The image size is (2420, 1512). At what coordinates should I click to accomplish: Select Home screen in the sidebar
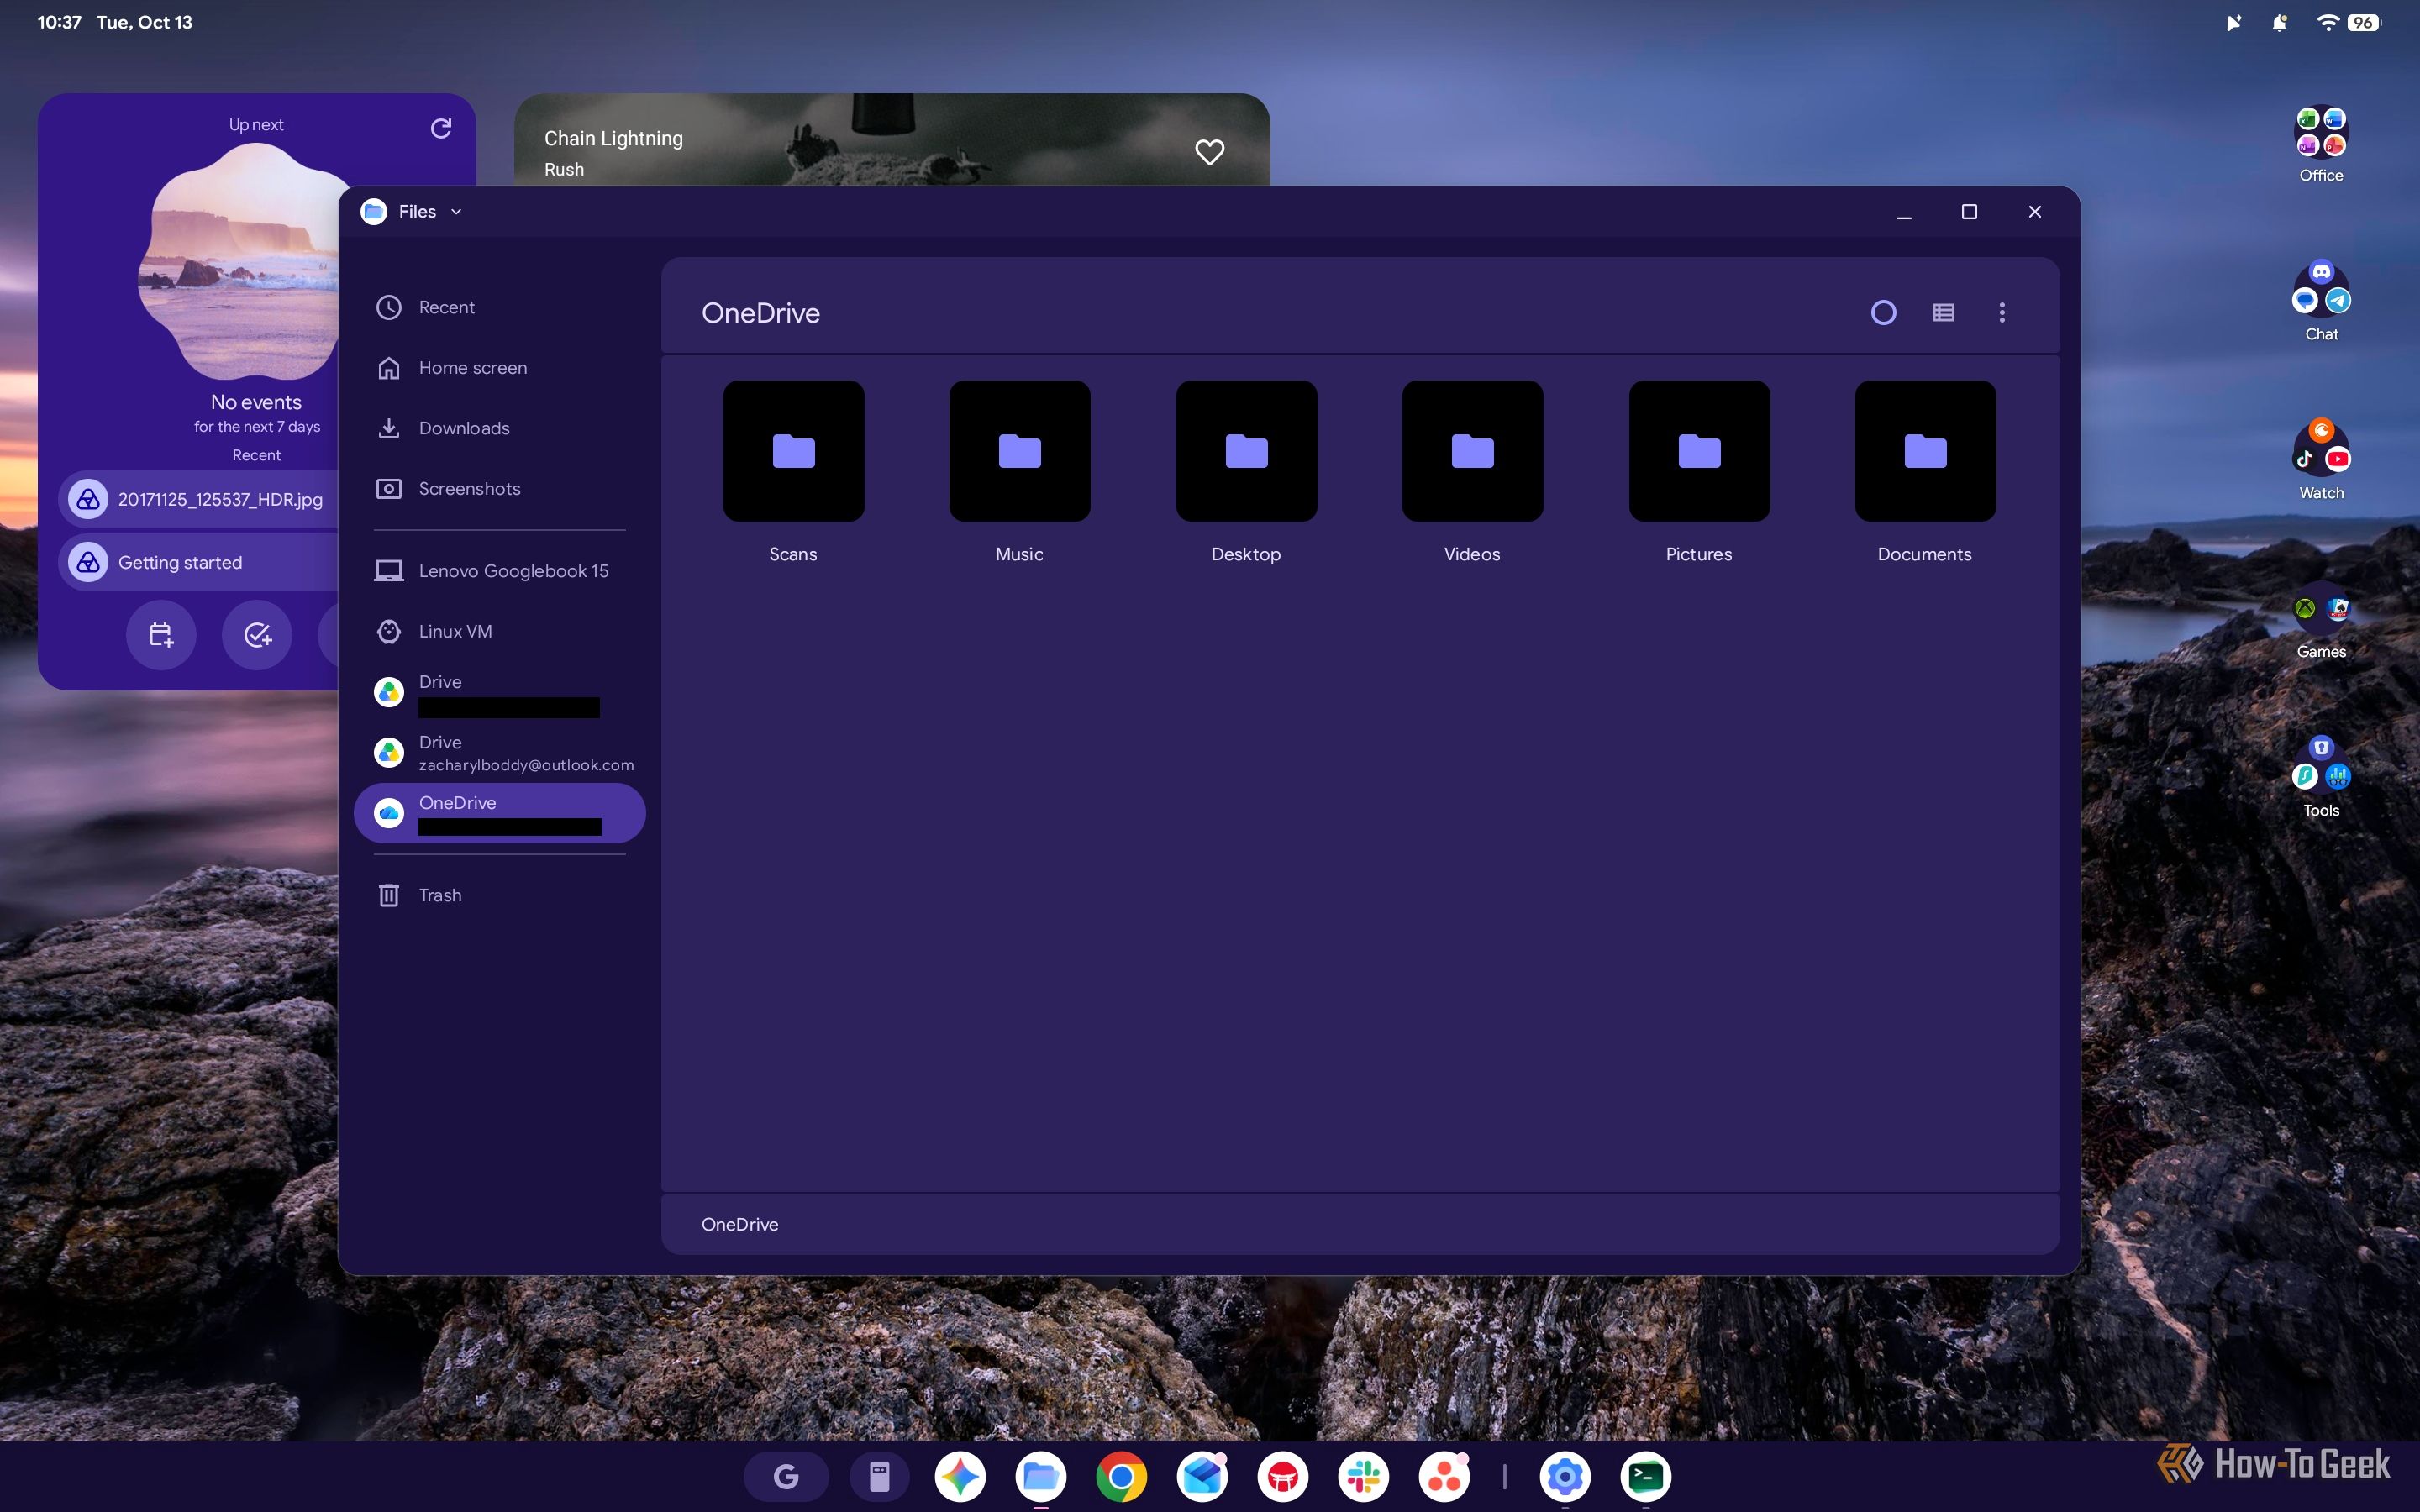[500, 368]
